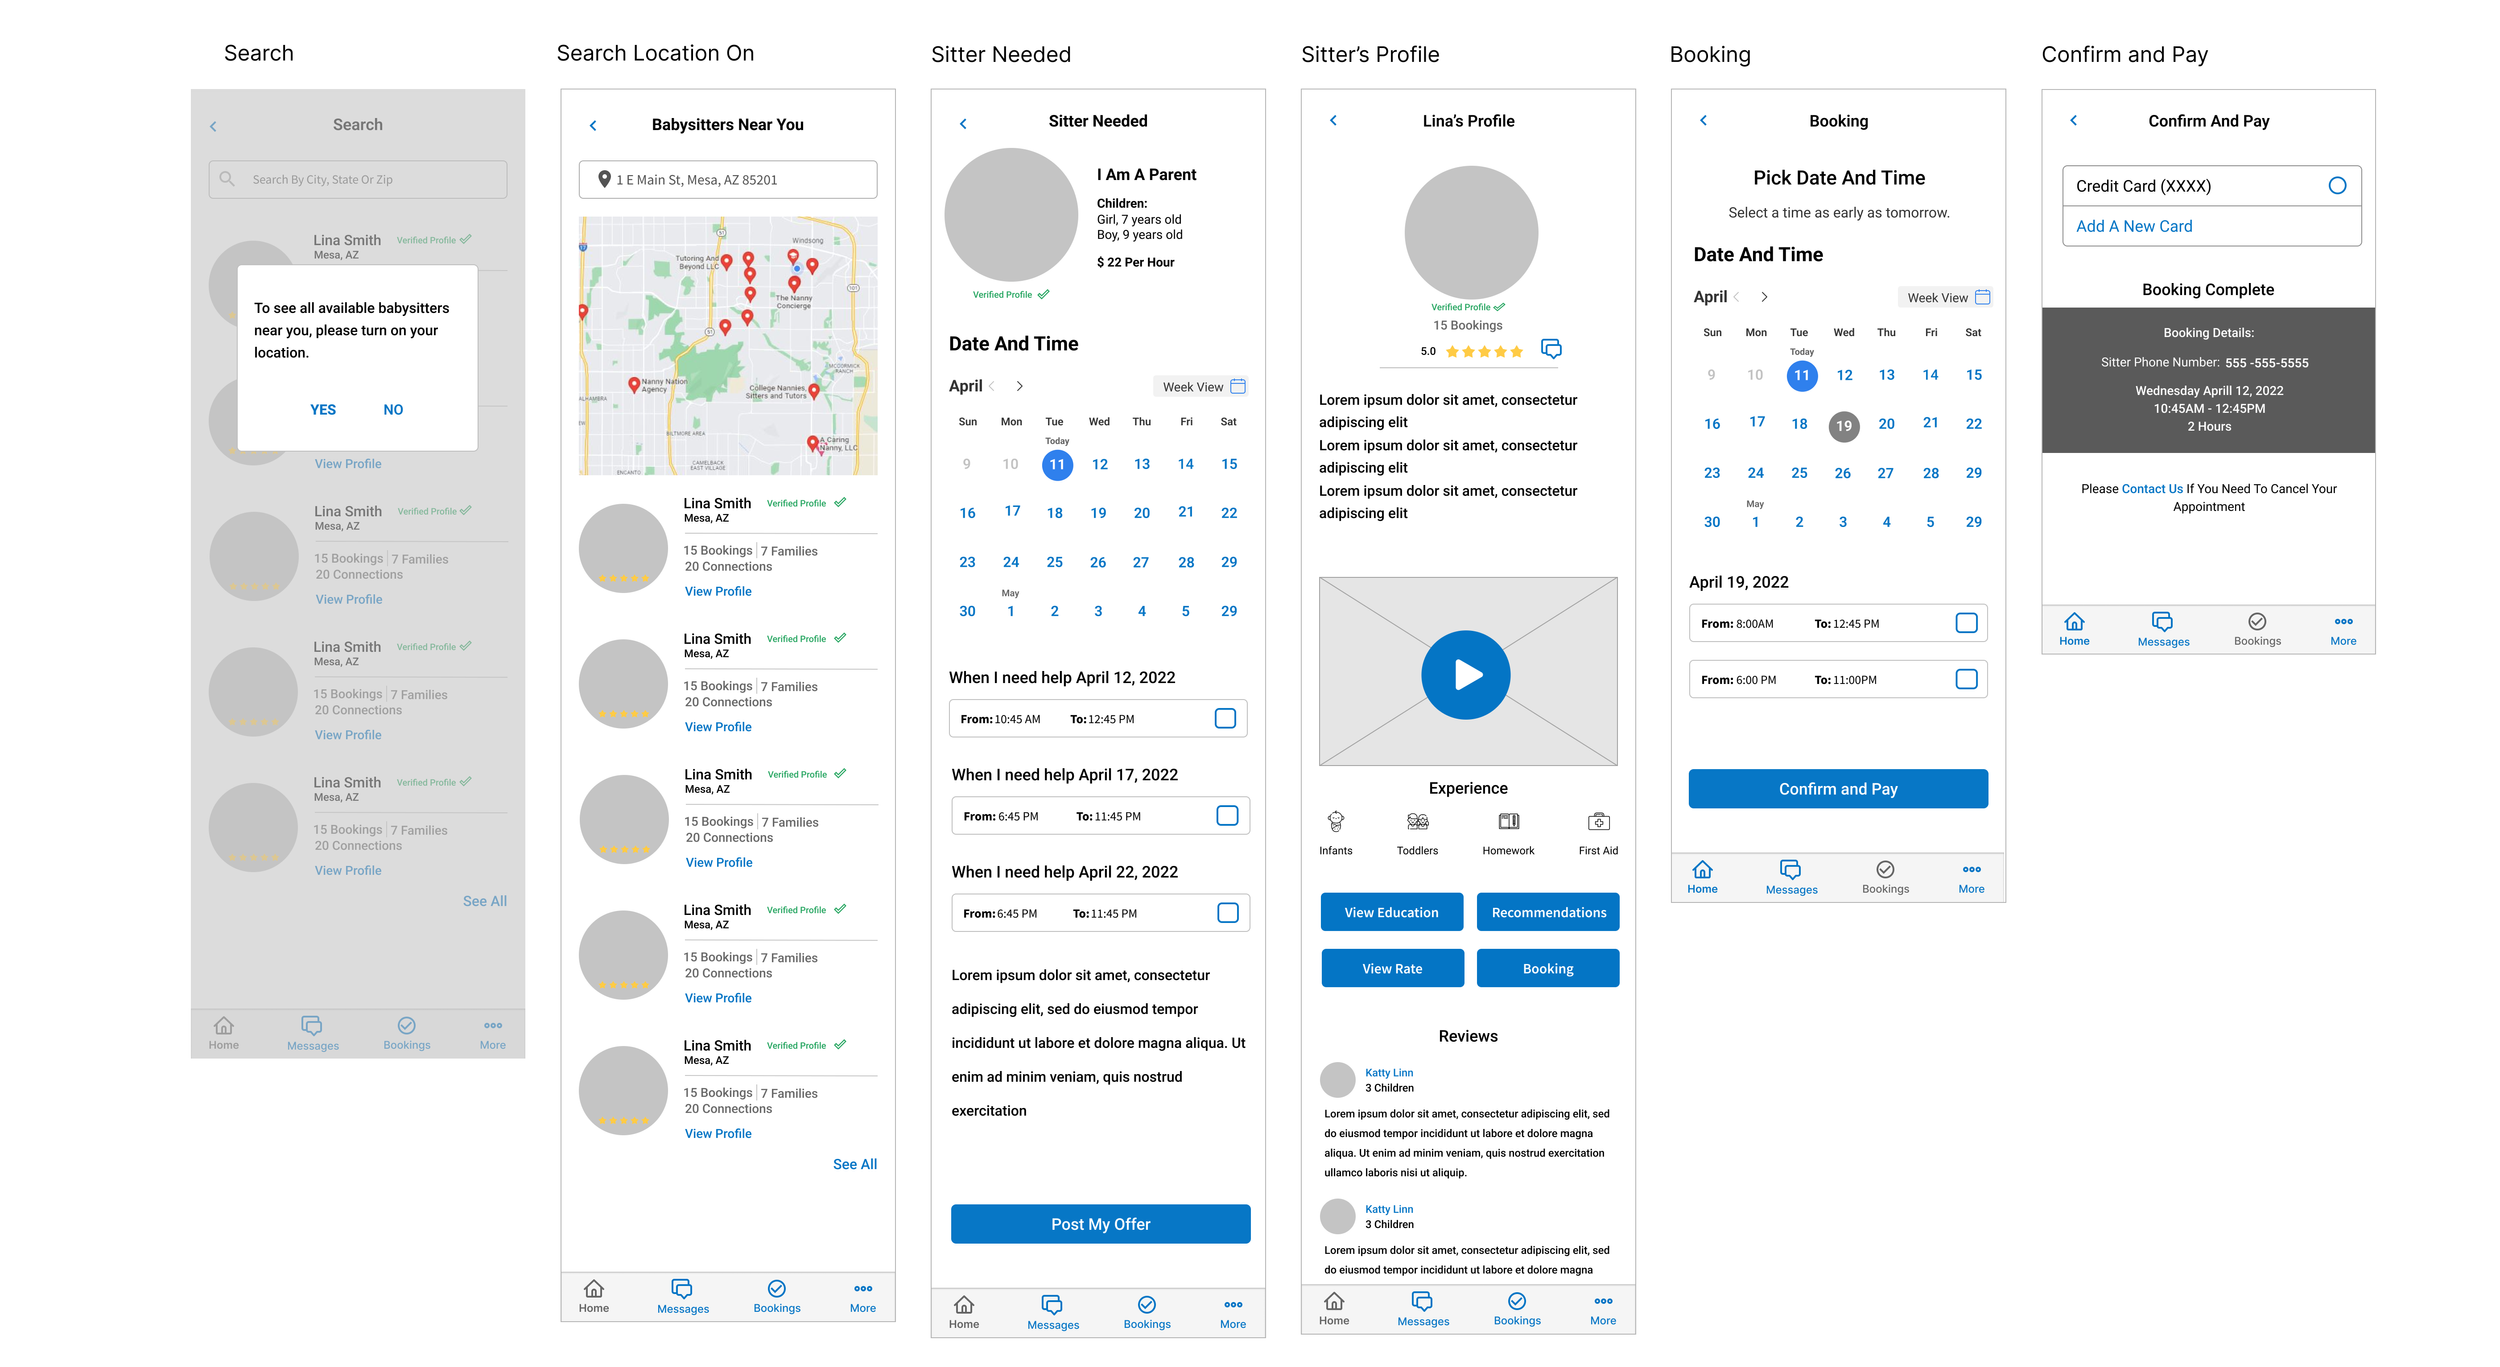Play the video on Lina's Profile
The width and height of the screenshot is (2500, 1367).
tap(1465, 674)
